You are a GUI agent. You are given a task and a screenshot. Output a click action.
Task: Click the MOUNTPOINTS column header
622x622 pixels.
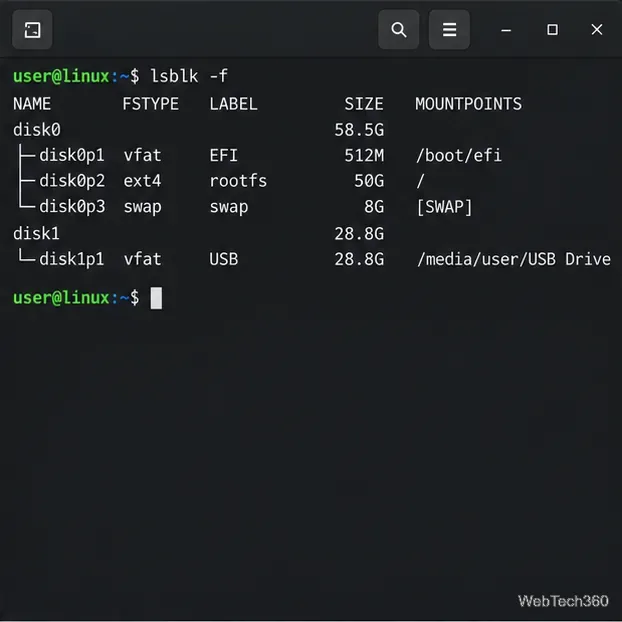tap(468, 104)
